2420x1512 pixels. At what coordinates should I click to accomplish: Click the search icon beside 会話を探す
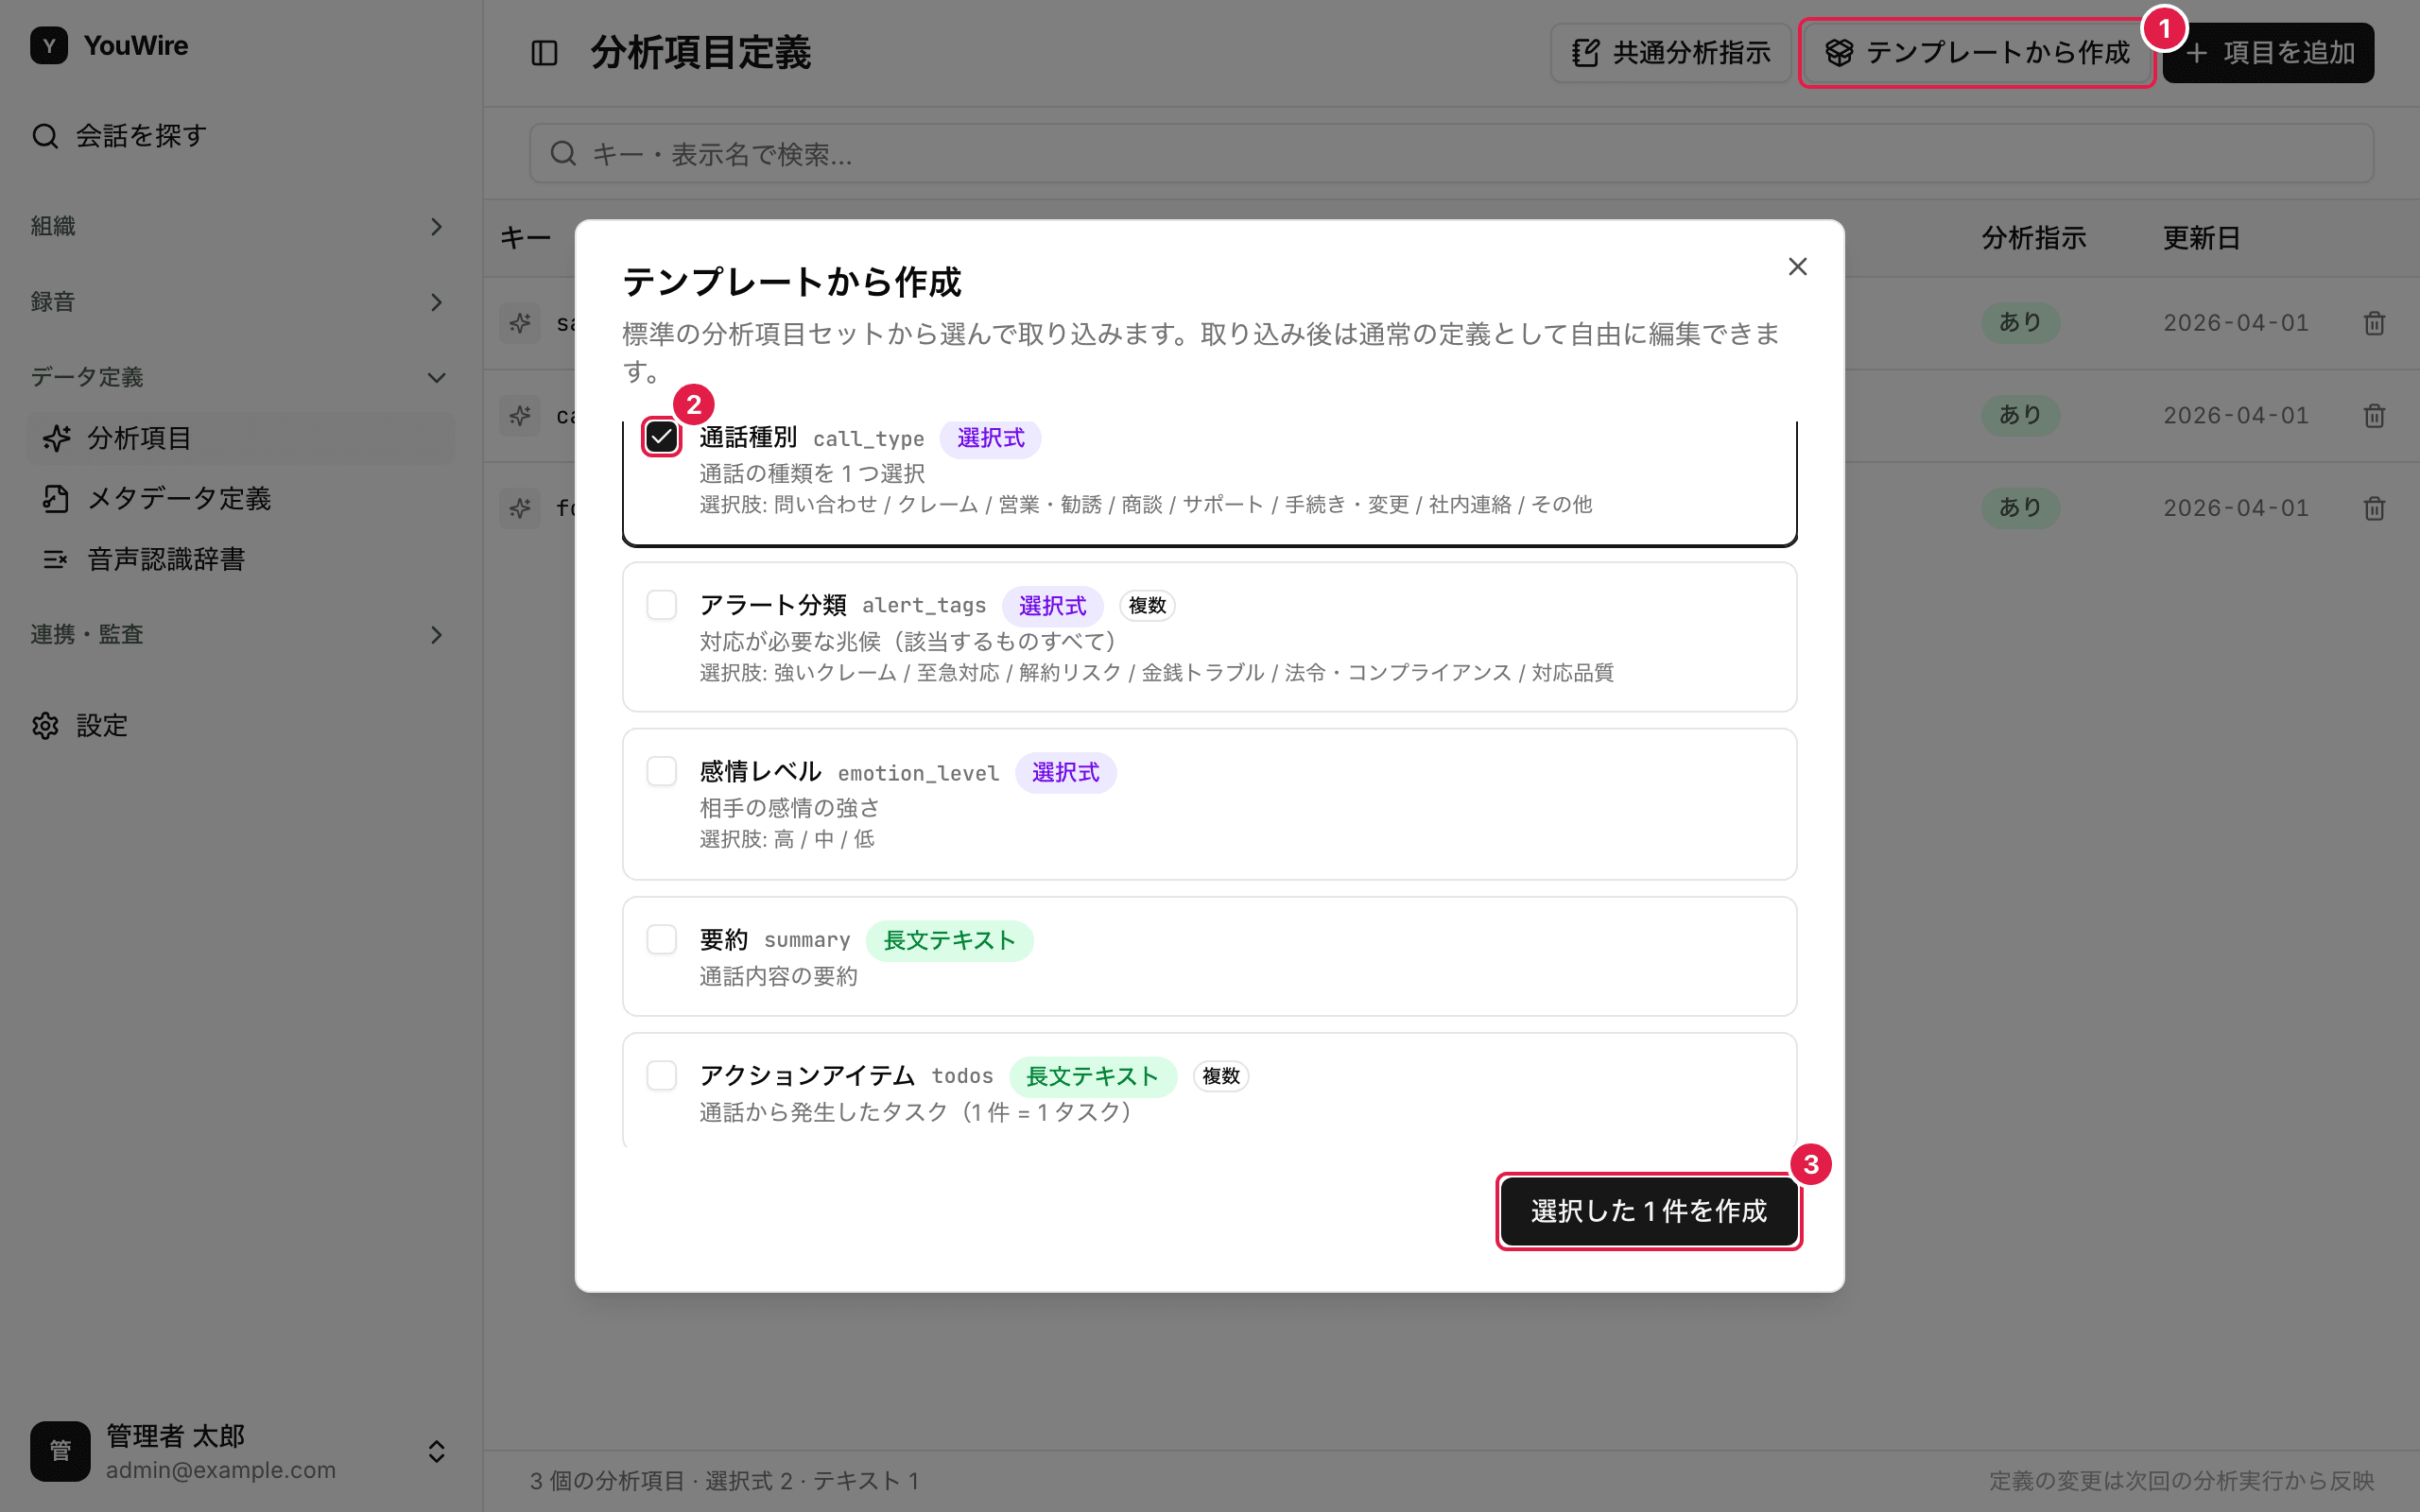tap(45, 136)
